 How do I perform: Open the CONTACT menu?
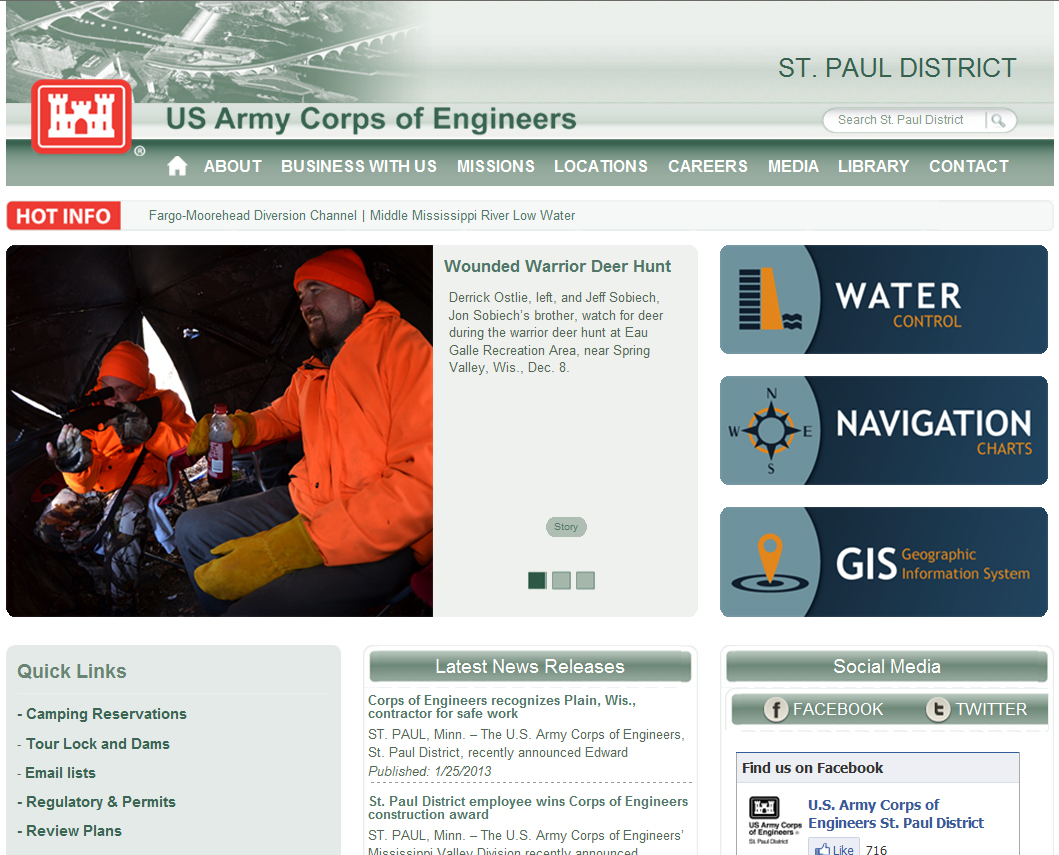[968, 166]
